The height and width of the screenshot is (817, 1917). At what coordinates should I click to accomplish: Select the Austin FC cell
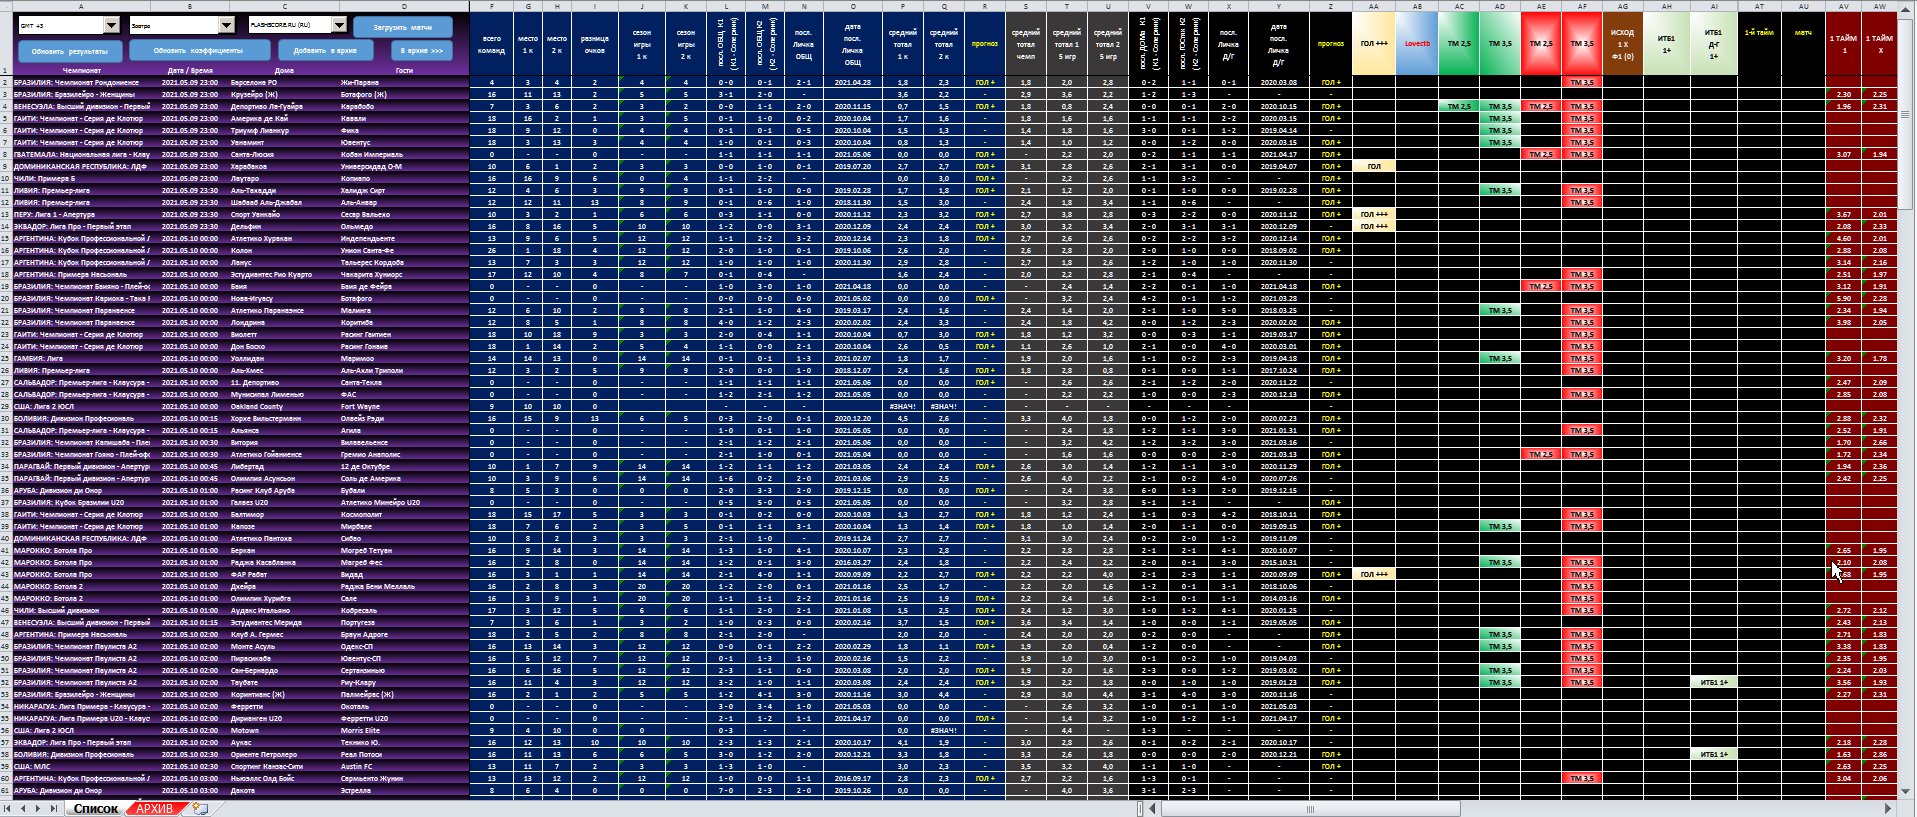pos(404,766)
